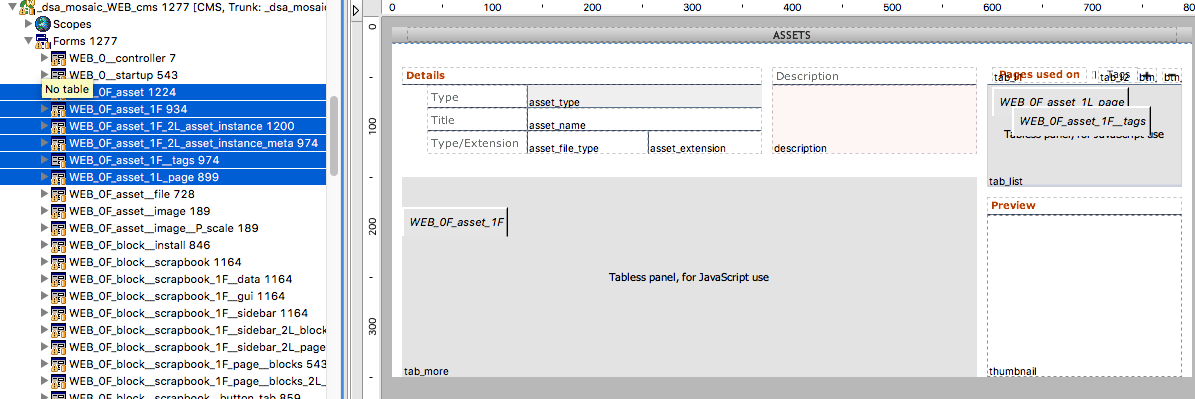Select the Description header label

point(807,76)
